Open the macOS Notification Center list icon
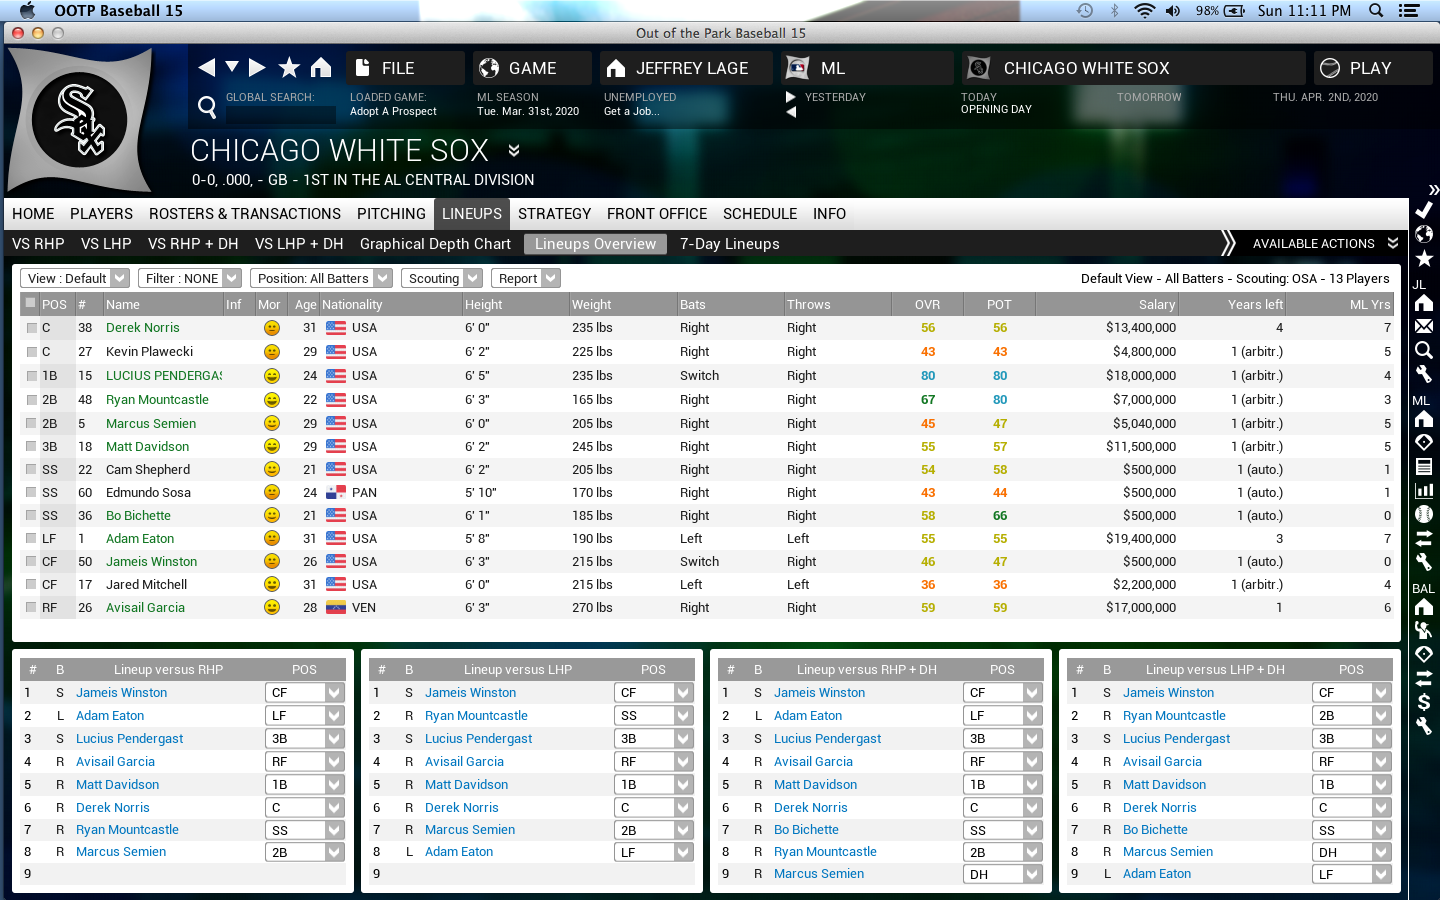The height and width of the screenshot is (900, 1440). click(1409, 11)
